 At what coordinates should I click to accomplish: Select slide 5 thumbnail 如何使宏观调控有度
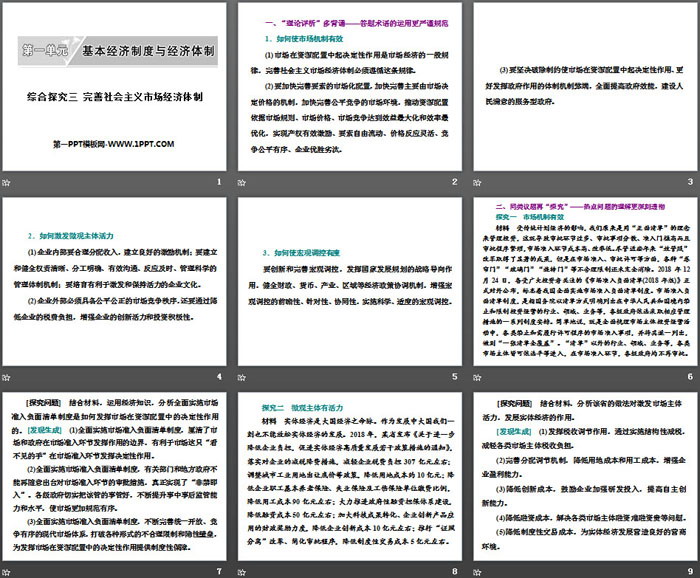(350, 282)
